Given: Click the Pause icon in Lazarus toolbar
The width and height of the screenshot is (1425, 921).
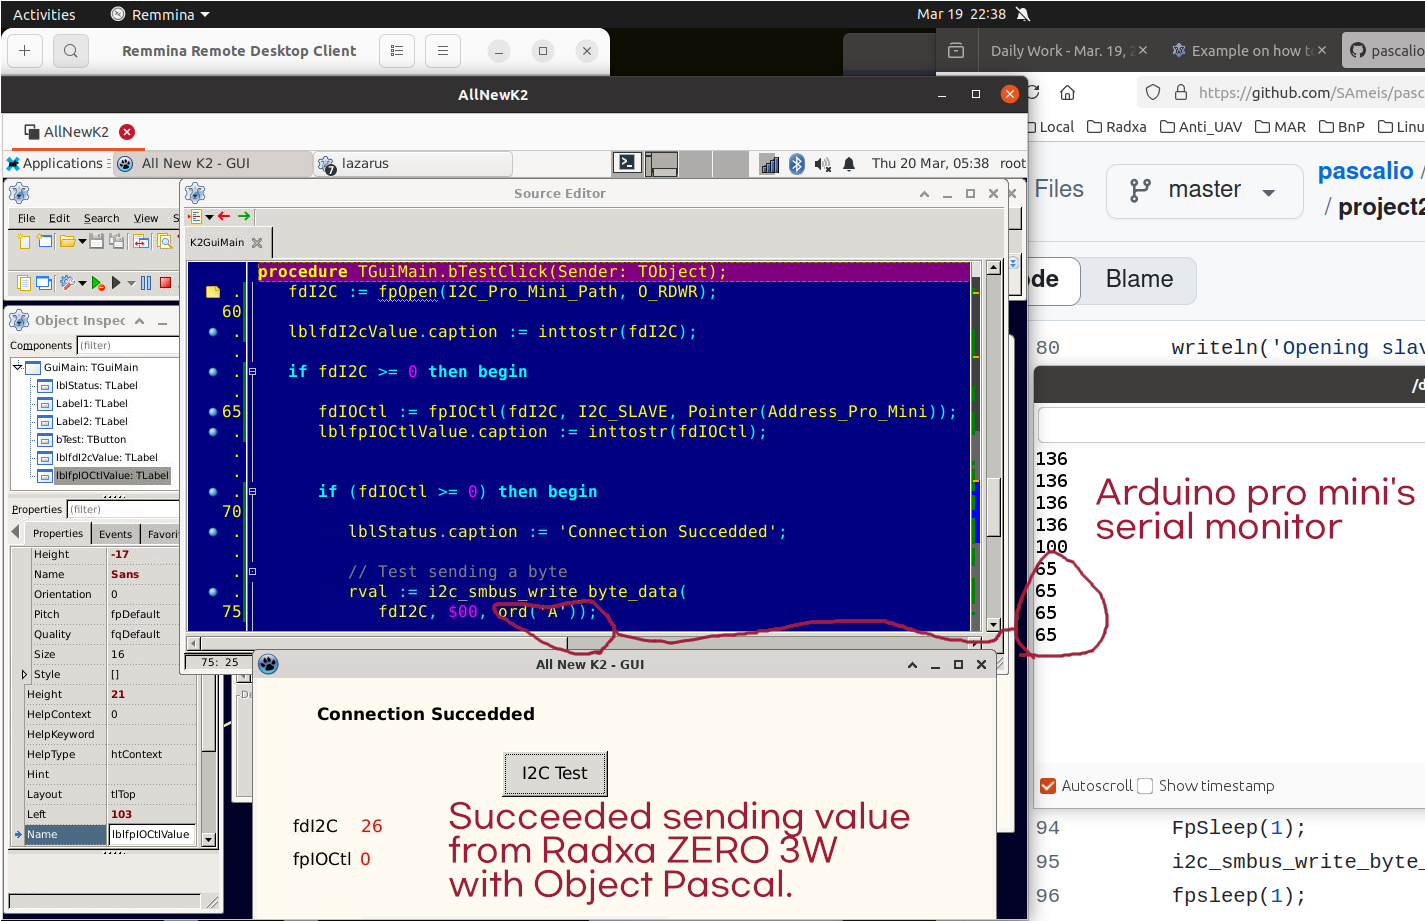Looking at the screenshot, I should [x=146, y=283].
